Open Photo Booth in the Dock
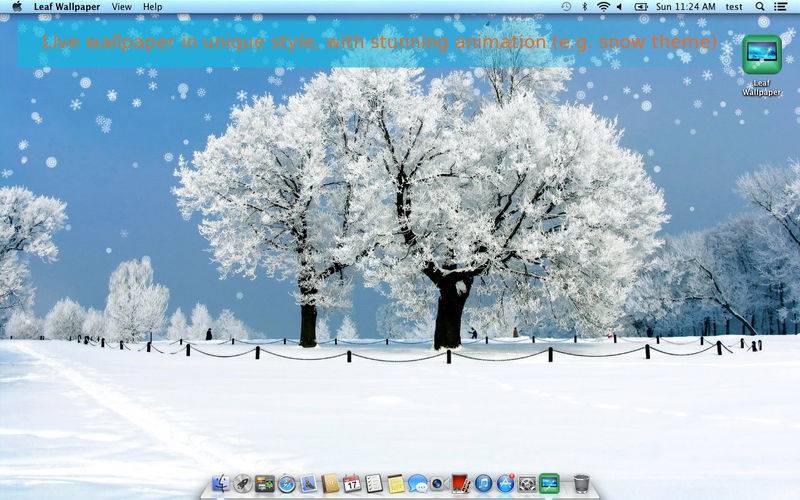Viewport: 800px width, 500px height. coord(461,483)
